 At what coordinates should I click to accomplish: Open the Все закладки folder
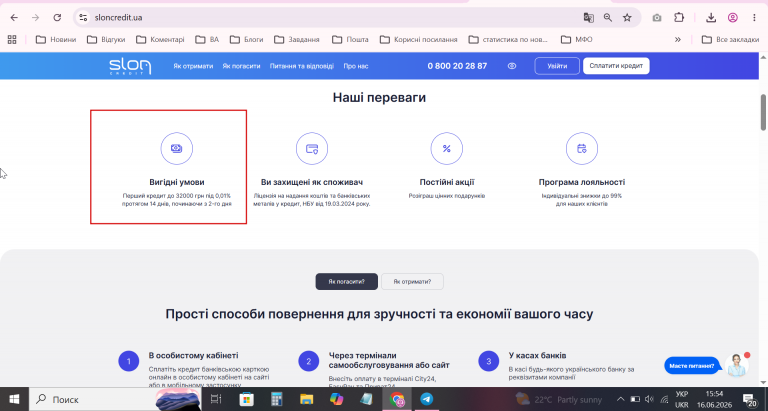(x=730, y=39)
